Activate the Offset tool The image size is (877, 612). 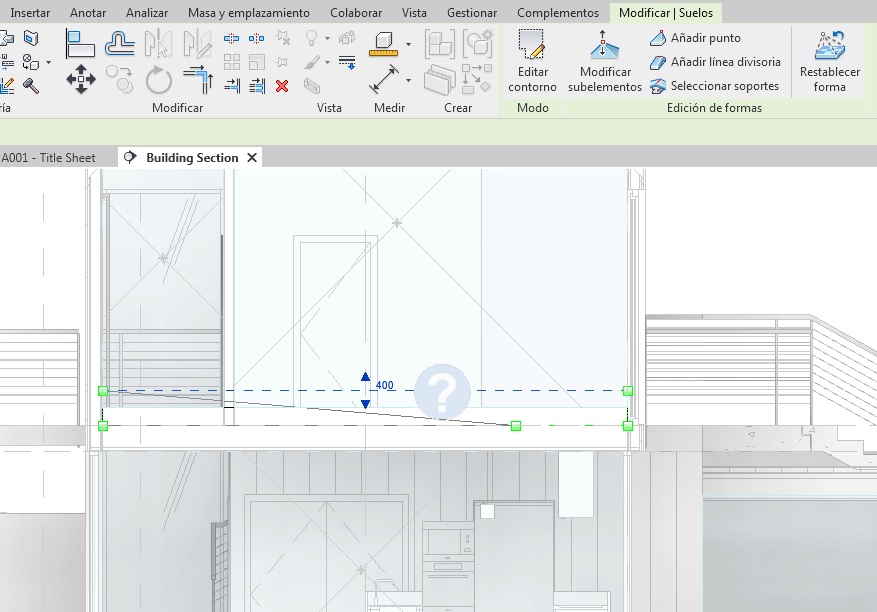[x=120, y=43]
